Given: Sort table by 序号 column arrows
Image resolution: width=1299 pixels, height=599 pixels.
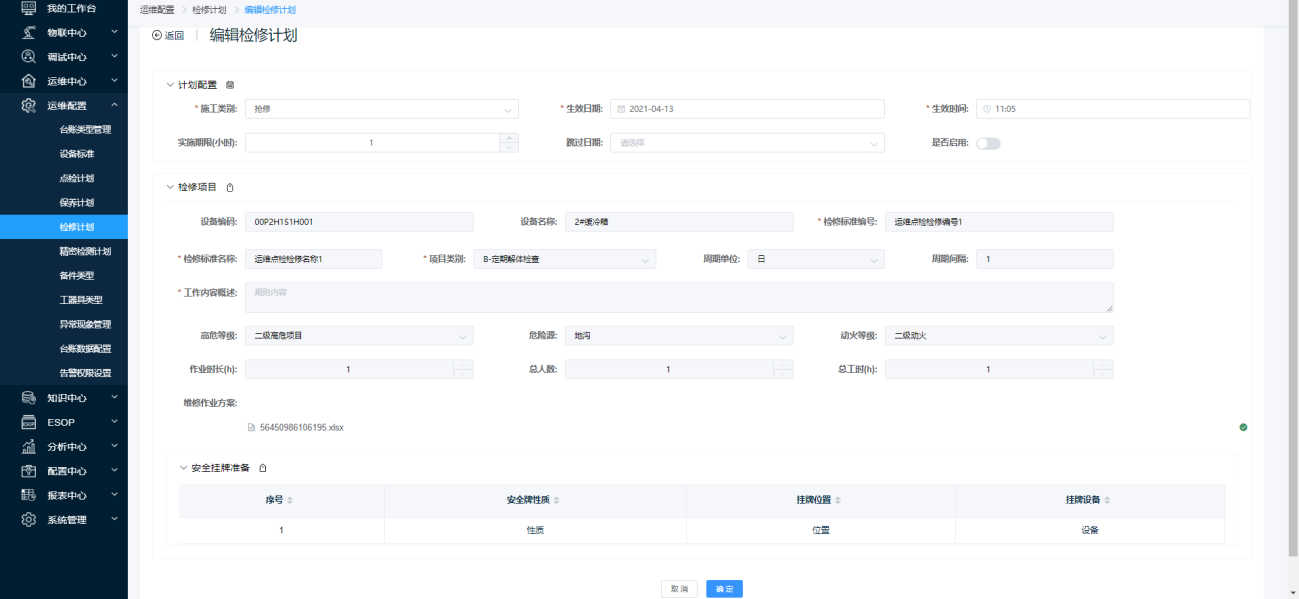Looking at the screenshot, I should pyautogui.click(x=290, y=500).
